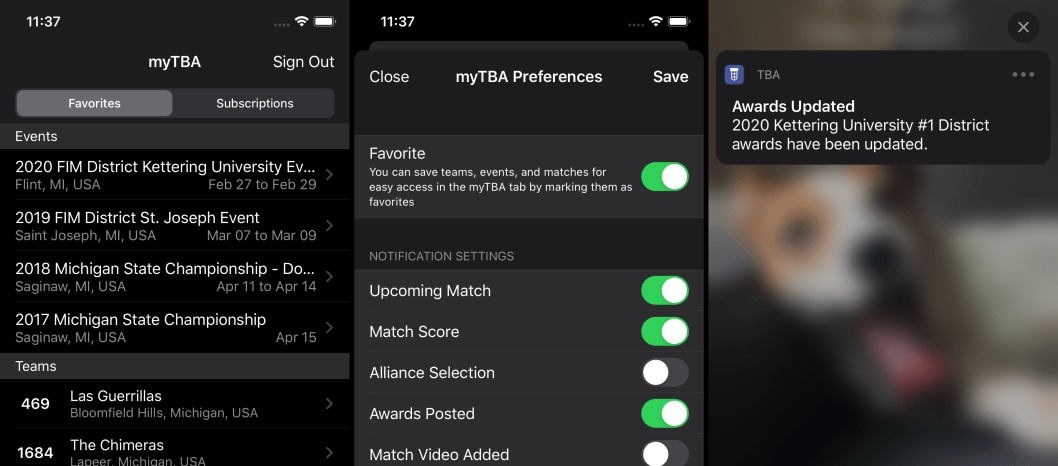Viewport: 1058px width, 466px height.
Task: Open chevron beside Las Guerrillas team
Action: click(329, 403)
